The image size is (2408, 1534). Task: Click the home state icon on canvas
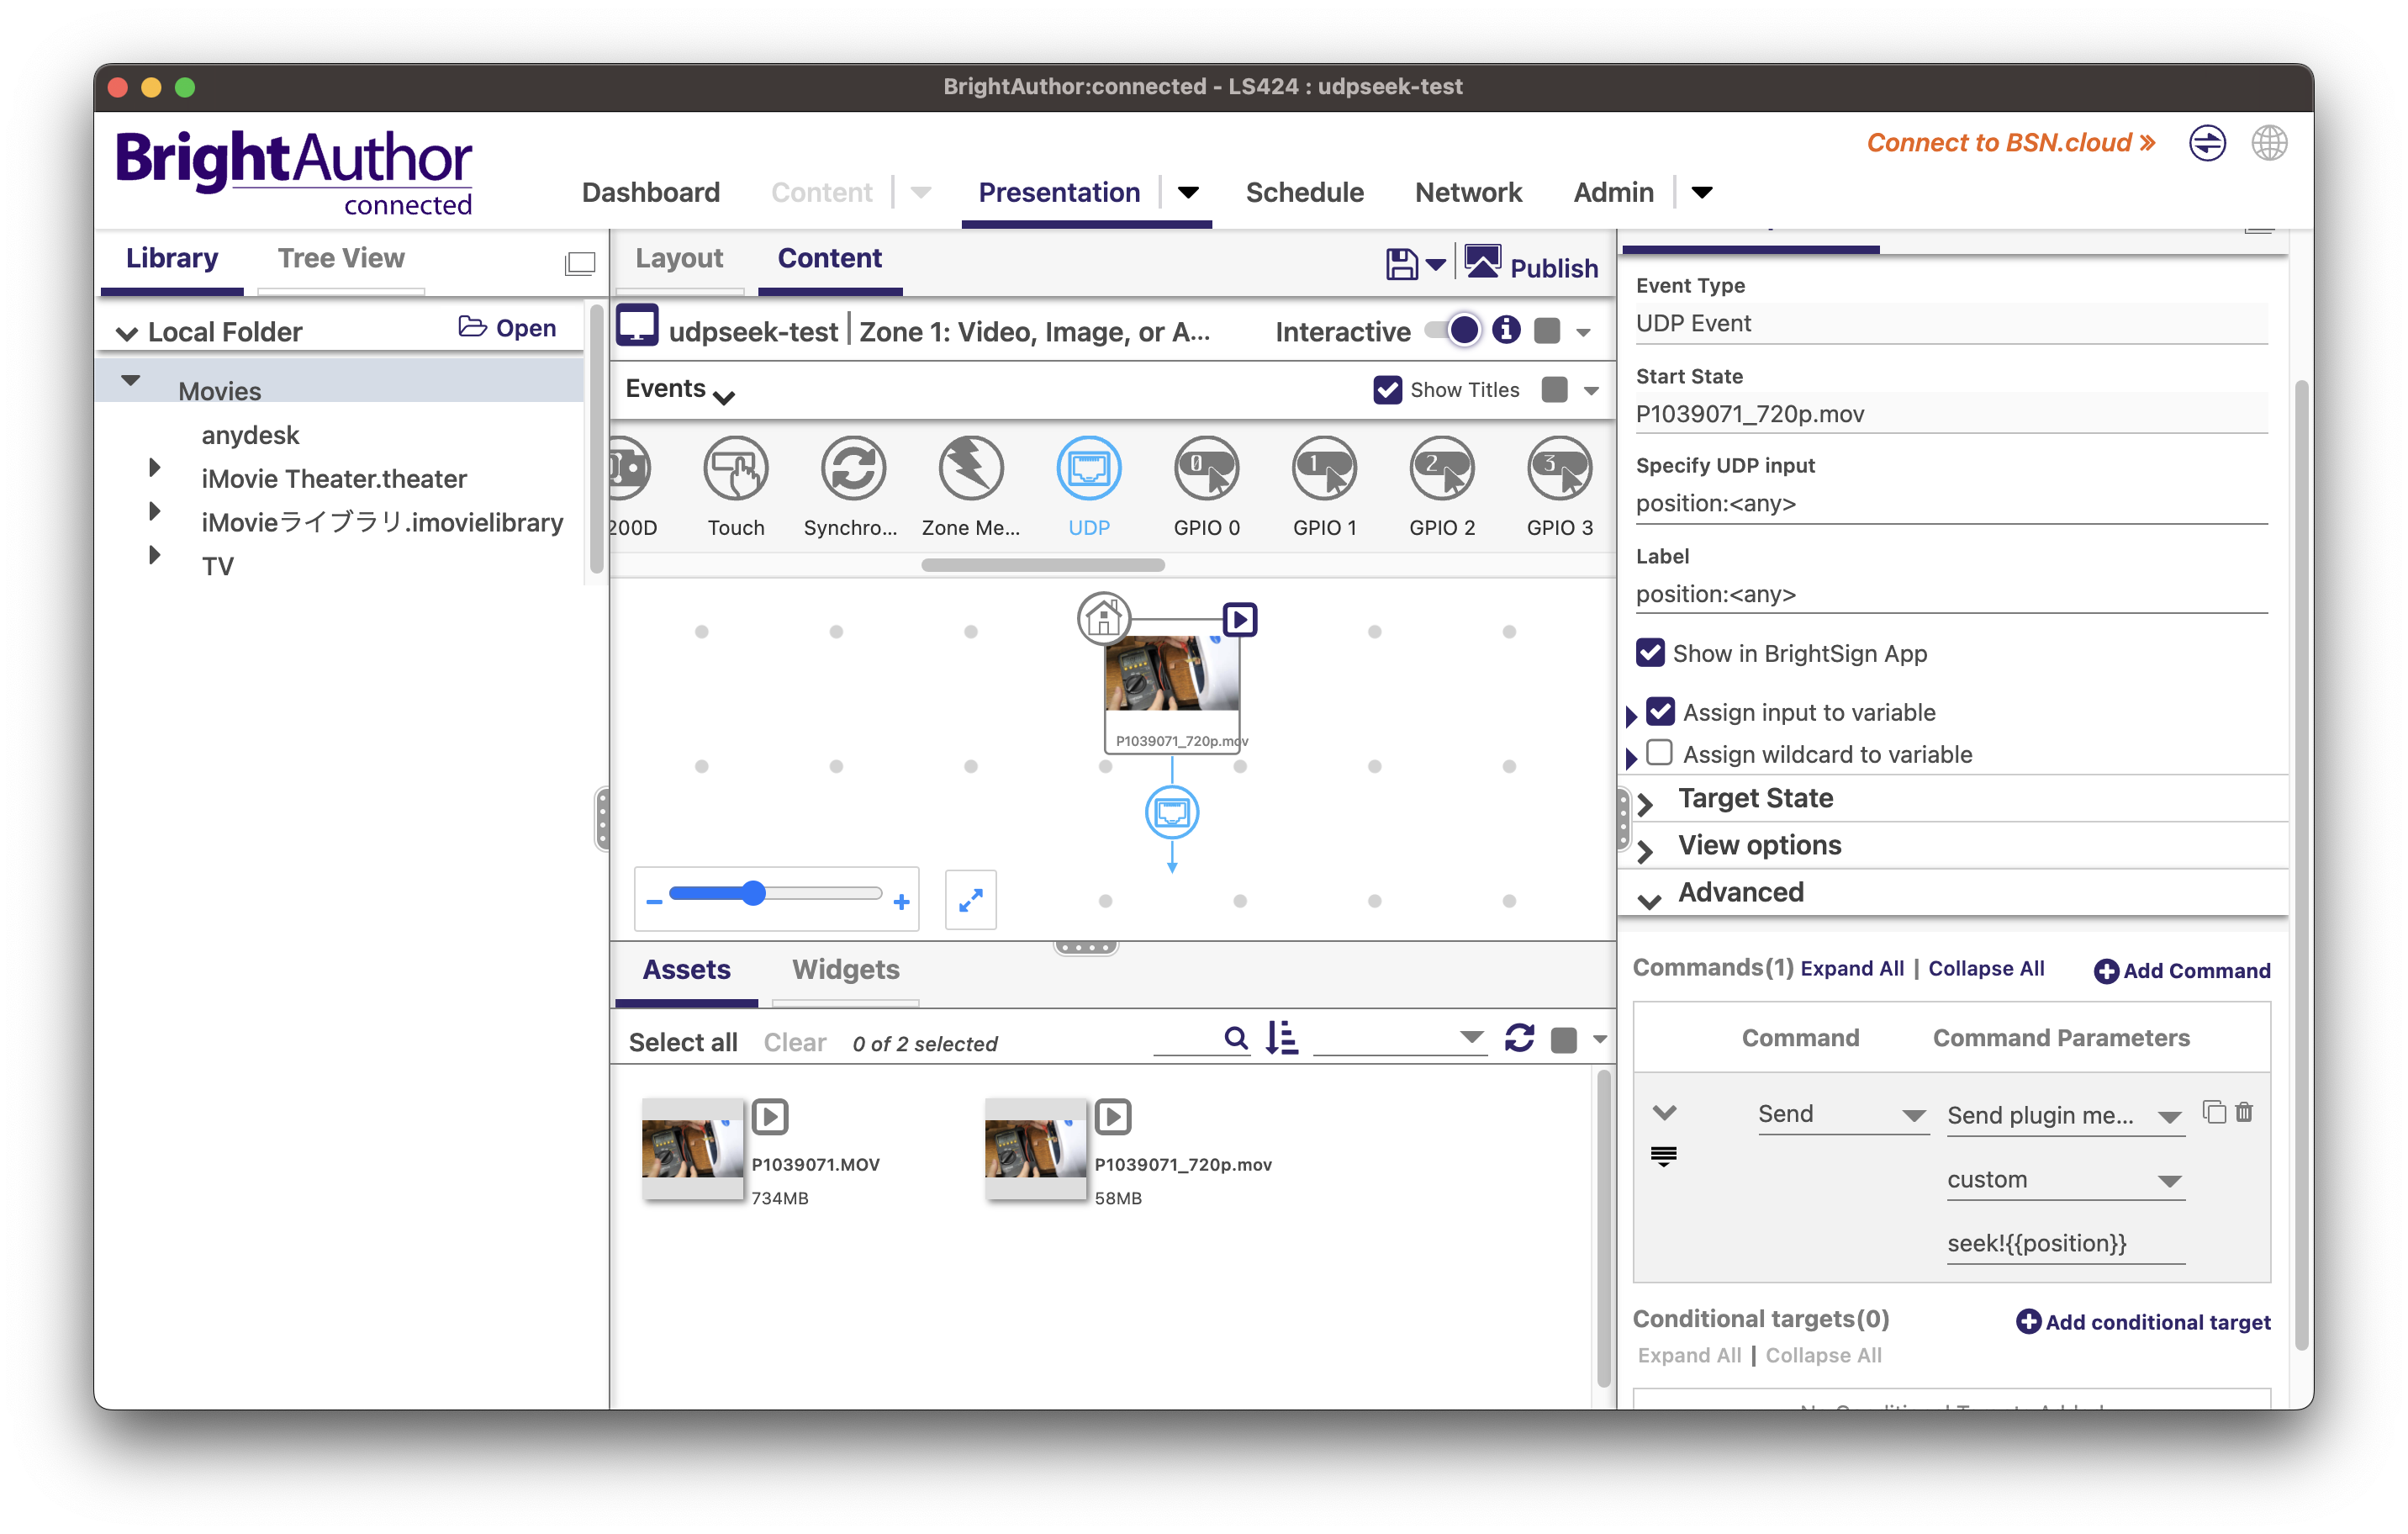coord(1103,618)
